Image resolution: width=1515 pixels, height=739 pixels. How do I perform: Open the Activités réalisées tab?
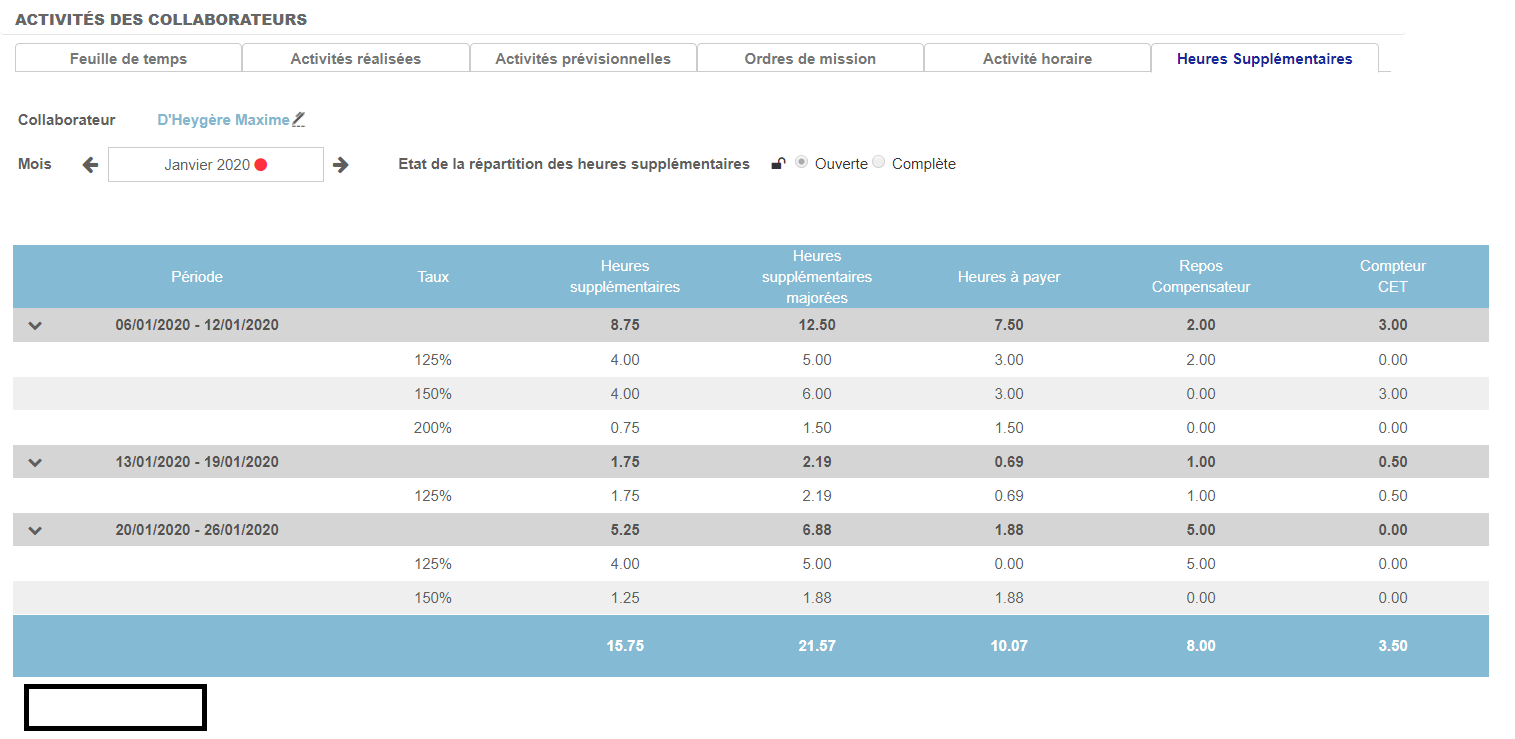tap(355, 59)
